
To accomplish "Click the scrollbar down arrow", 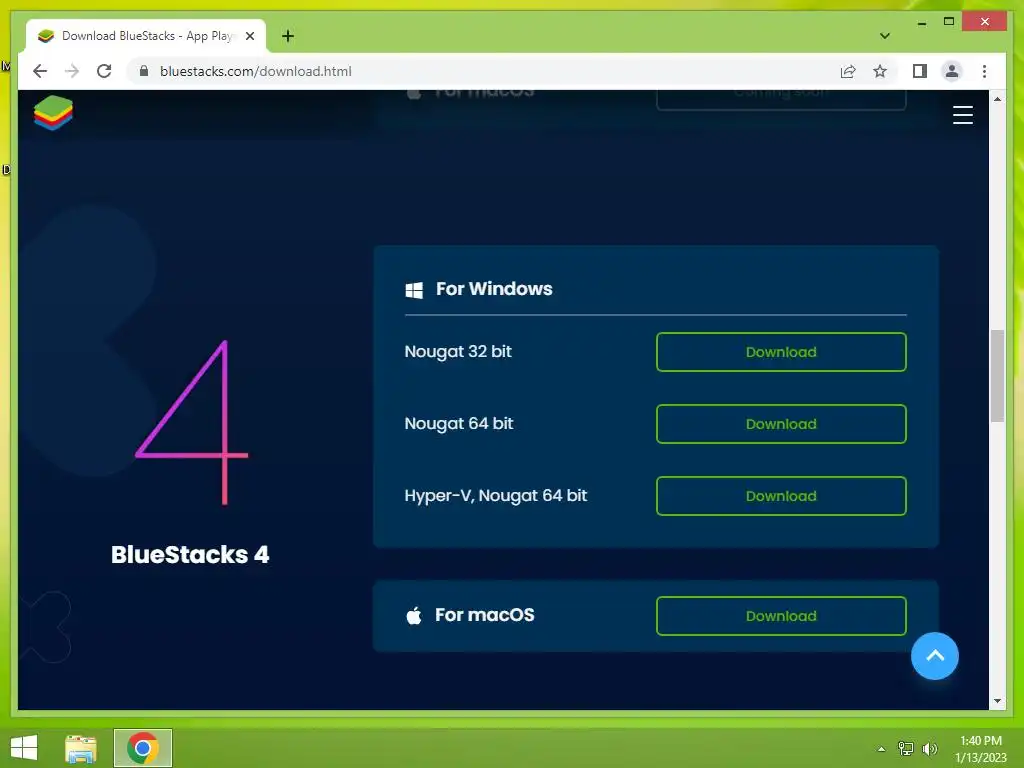I will (997, 701).
